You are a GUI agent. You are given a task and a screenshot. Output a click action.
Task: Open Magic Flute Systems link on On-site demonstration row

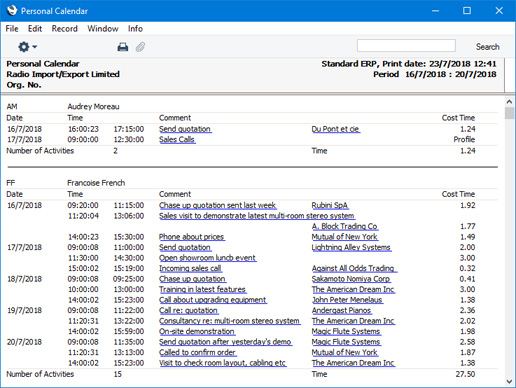[x=346, y=331]
